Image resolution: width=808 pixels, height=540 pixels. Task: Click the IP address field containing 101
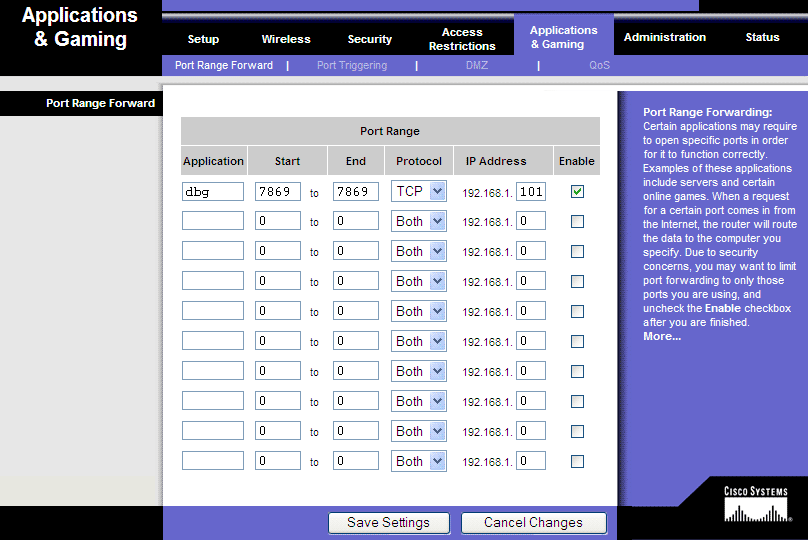[531, 191]
